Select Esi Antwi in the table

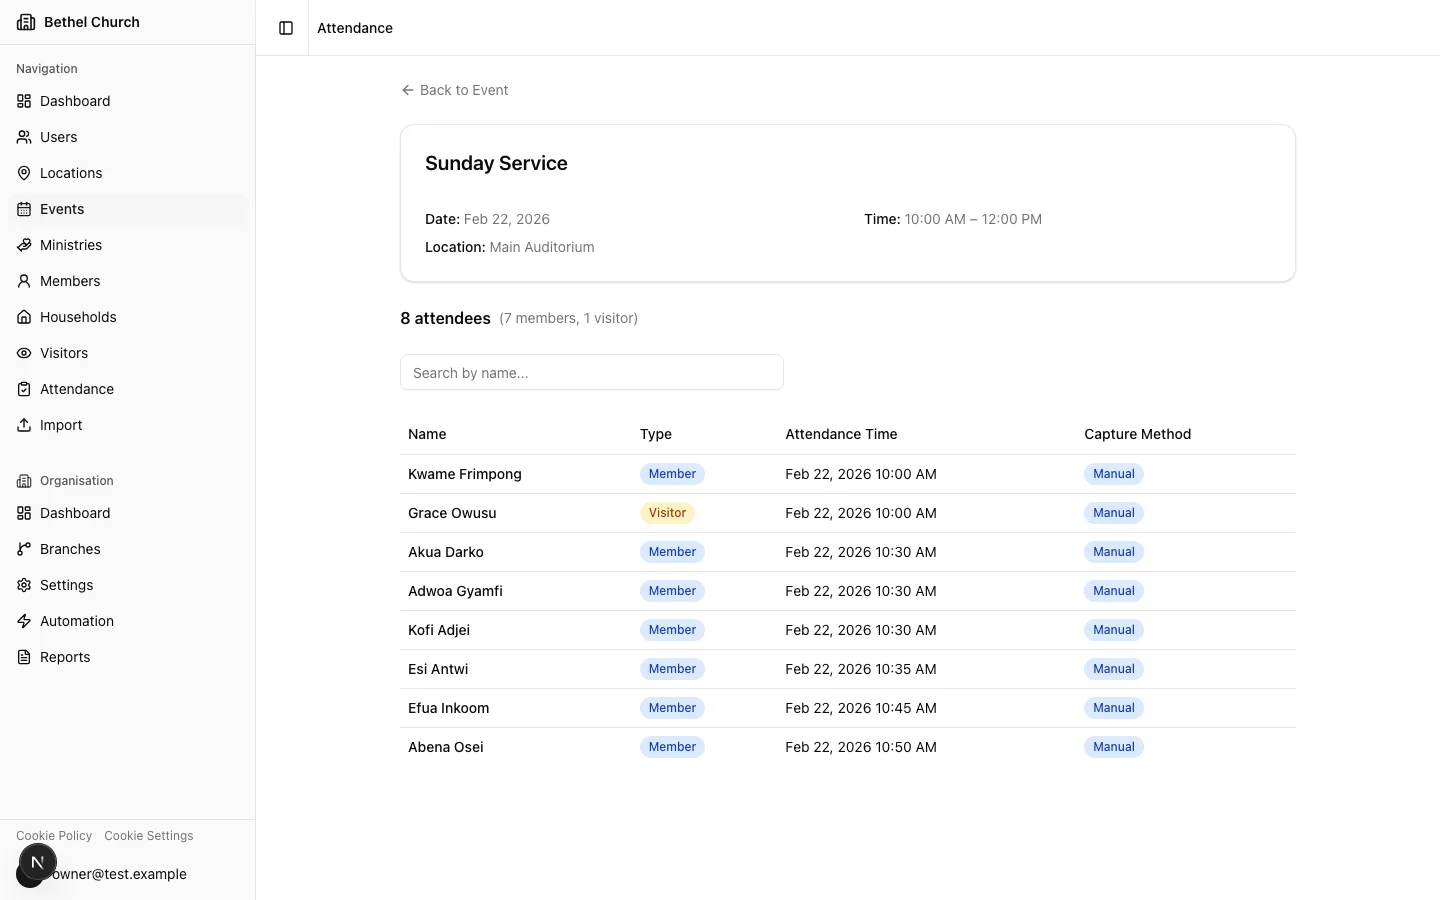click(438, 669)
